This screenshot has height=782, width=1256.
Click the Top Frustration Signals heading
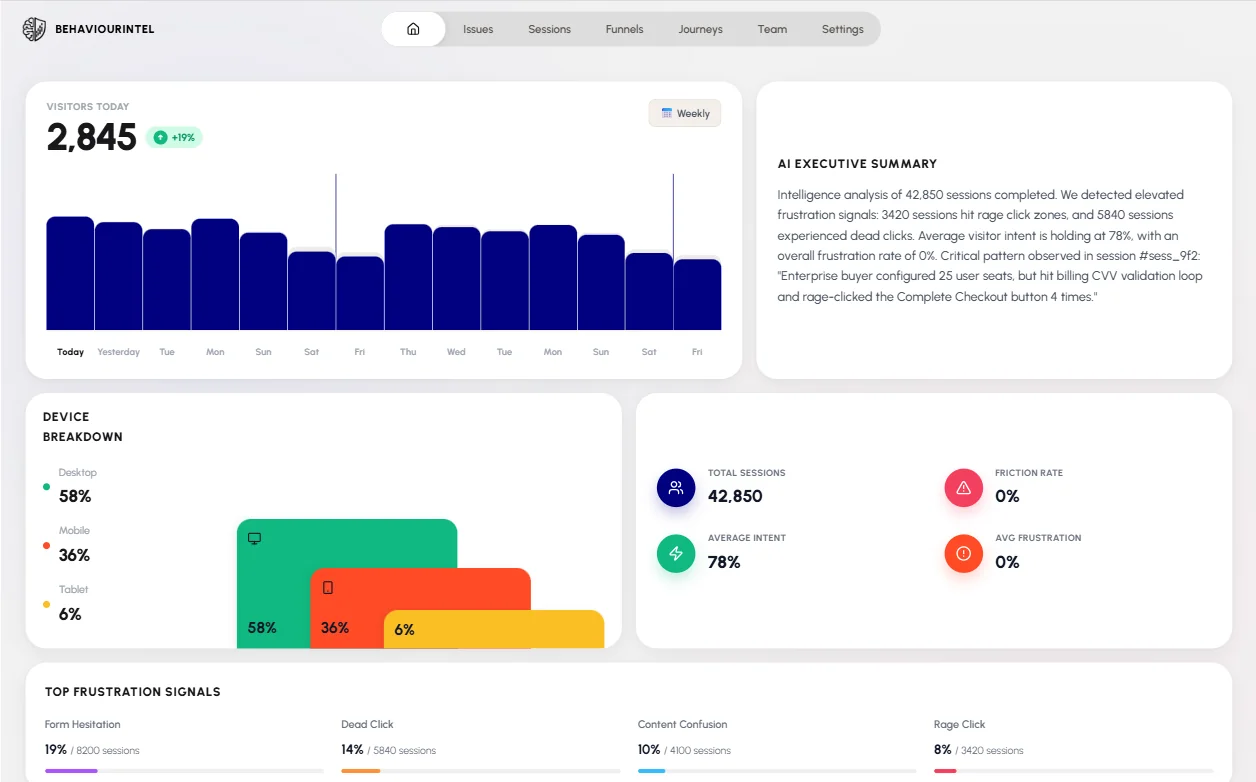(133, 692)
